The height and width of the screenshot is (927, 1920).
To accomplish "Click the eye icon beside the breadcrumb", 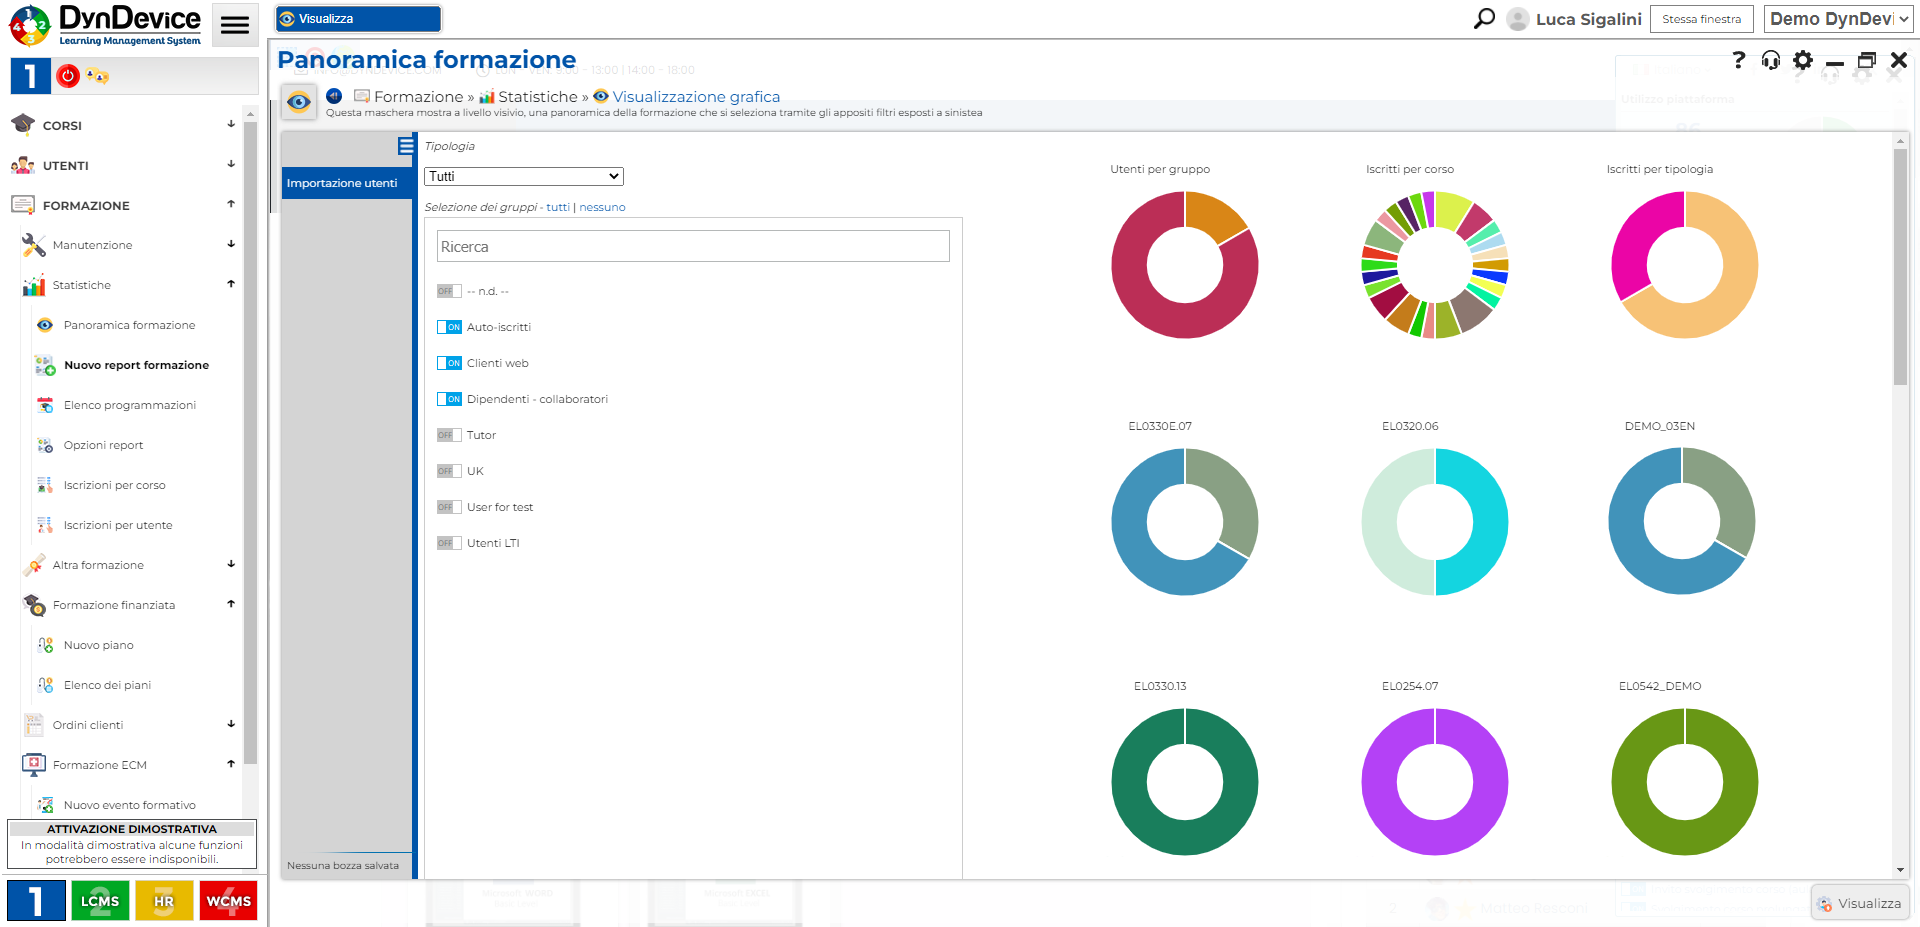I will coord(299,102).
